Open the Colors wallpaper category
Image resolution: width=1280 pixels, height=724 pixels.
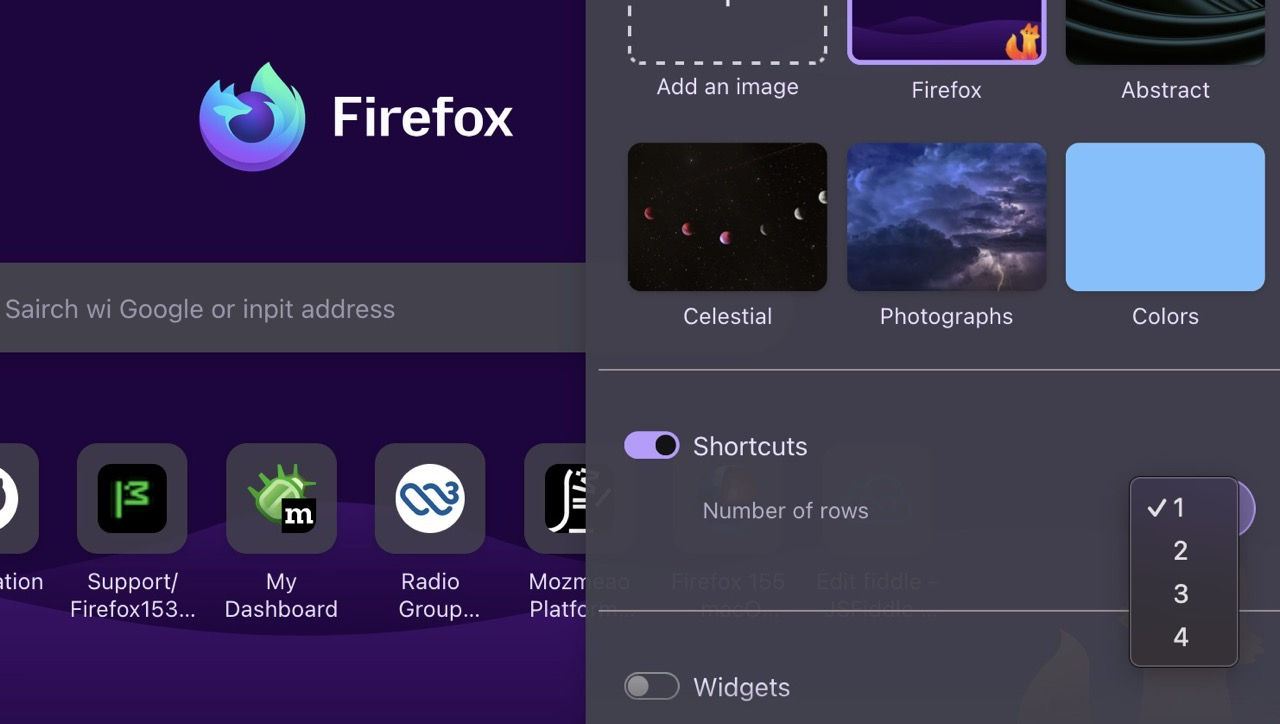tap(1165, 217)
